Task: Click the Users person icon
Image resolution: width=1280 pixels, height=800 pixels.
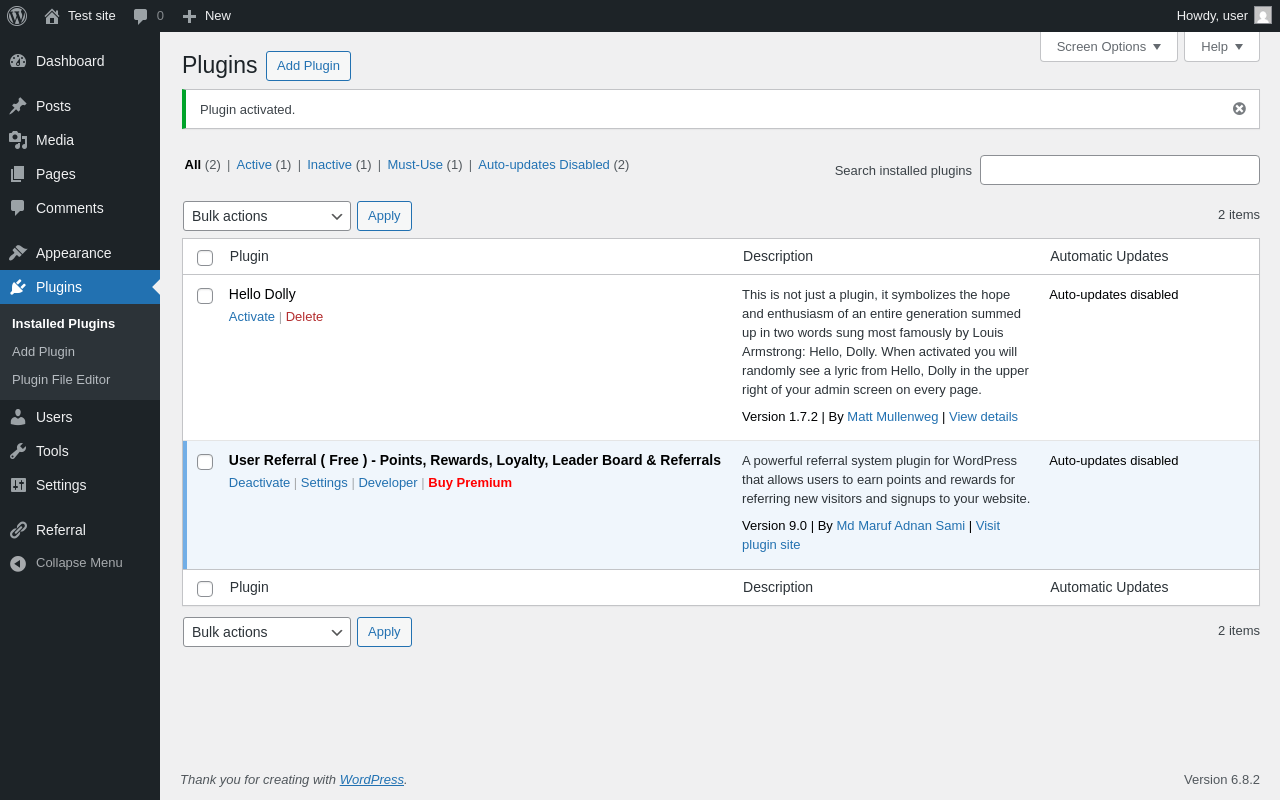Action: pos(18,417)
